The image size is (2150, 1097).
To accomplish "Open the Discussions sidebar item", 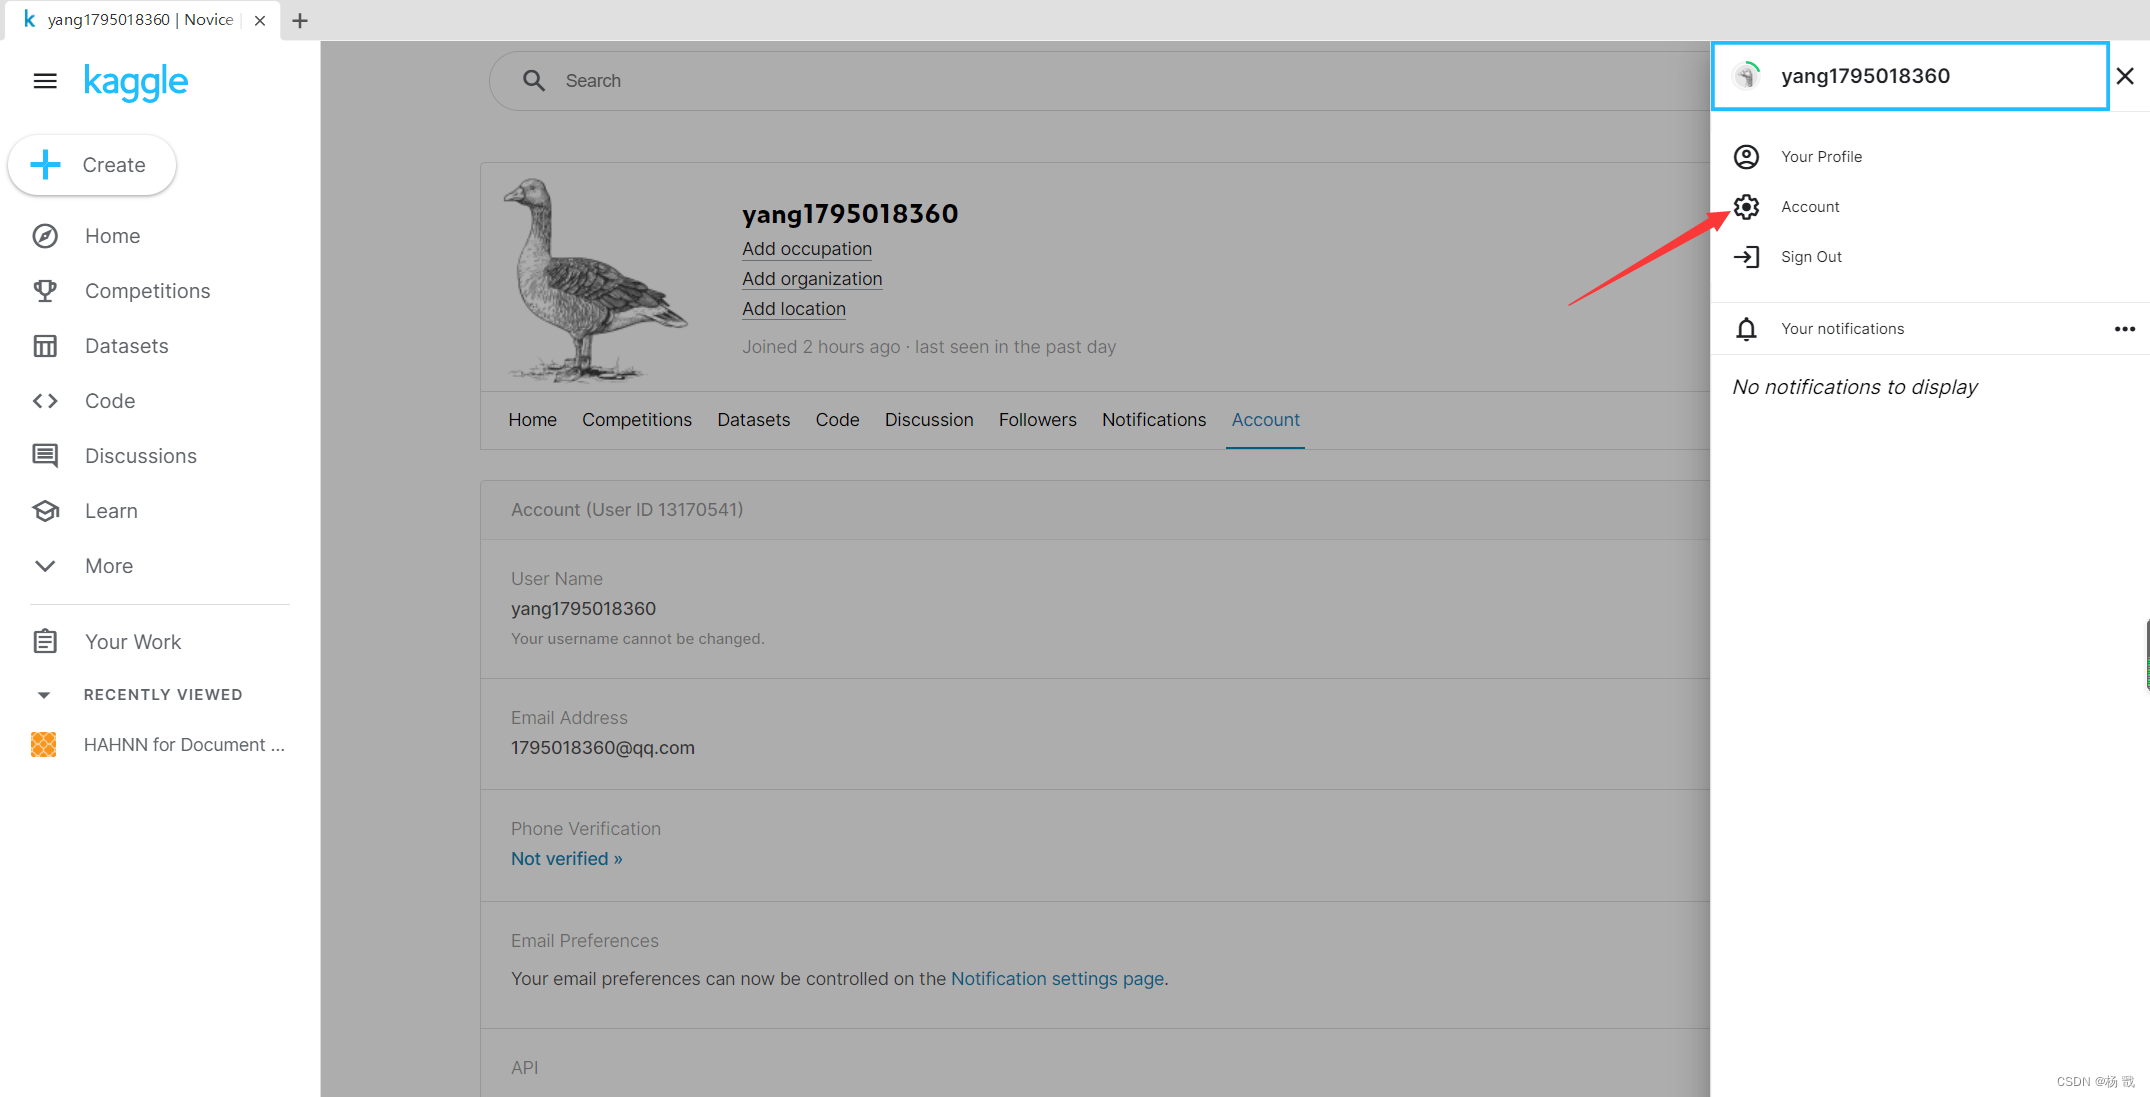I will click(x=140, y=456).
